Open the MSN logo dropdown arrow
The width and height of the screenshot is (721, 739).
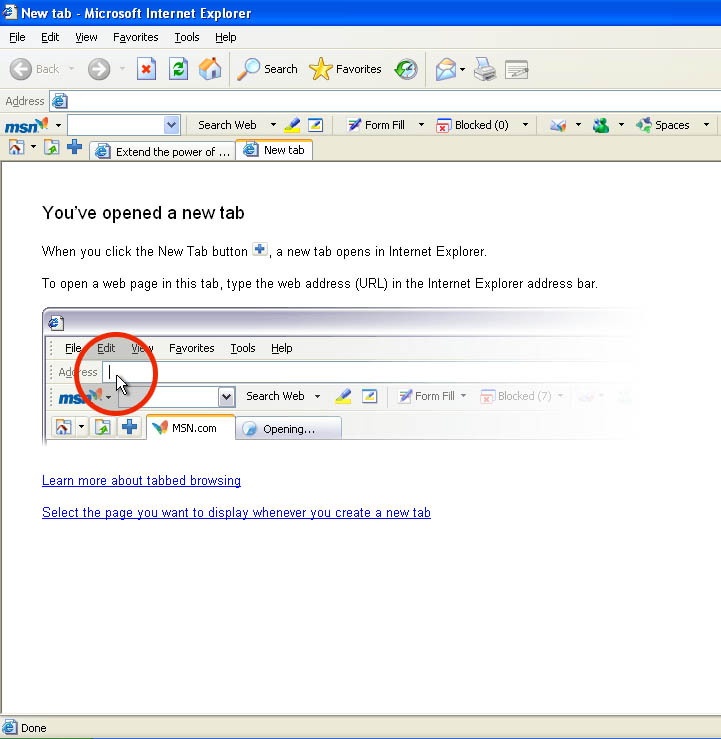click(x=58, y=125)
